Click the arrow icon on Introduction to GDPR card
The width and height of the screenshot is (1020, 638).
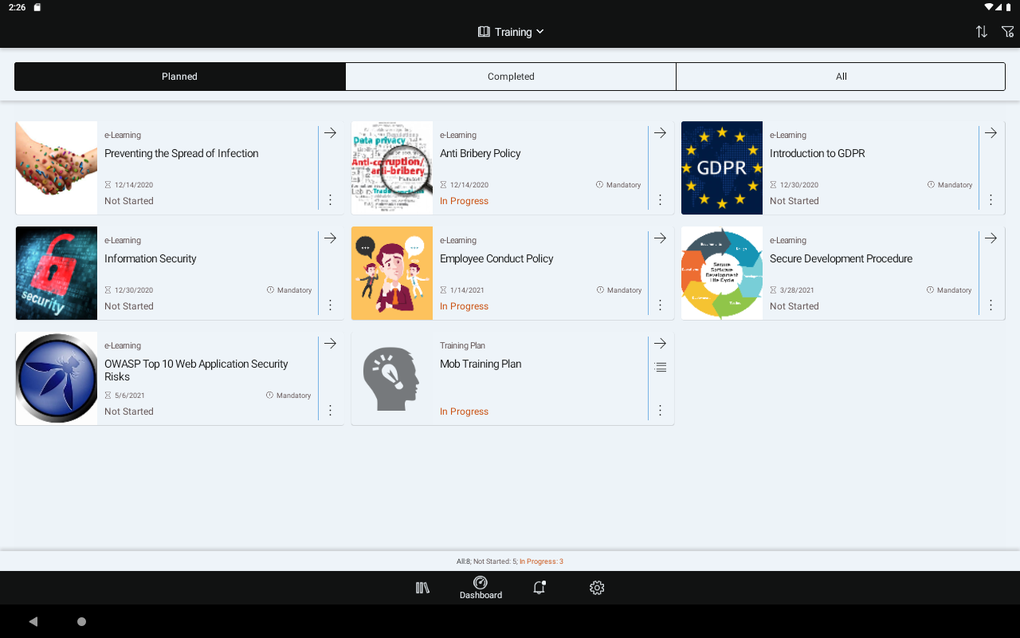tap(990, 132)
